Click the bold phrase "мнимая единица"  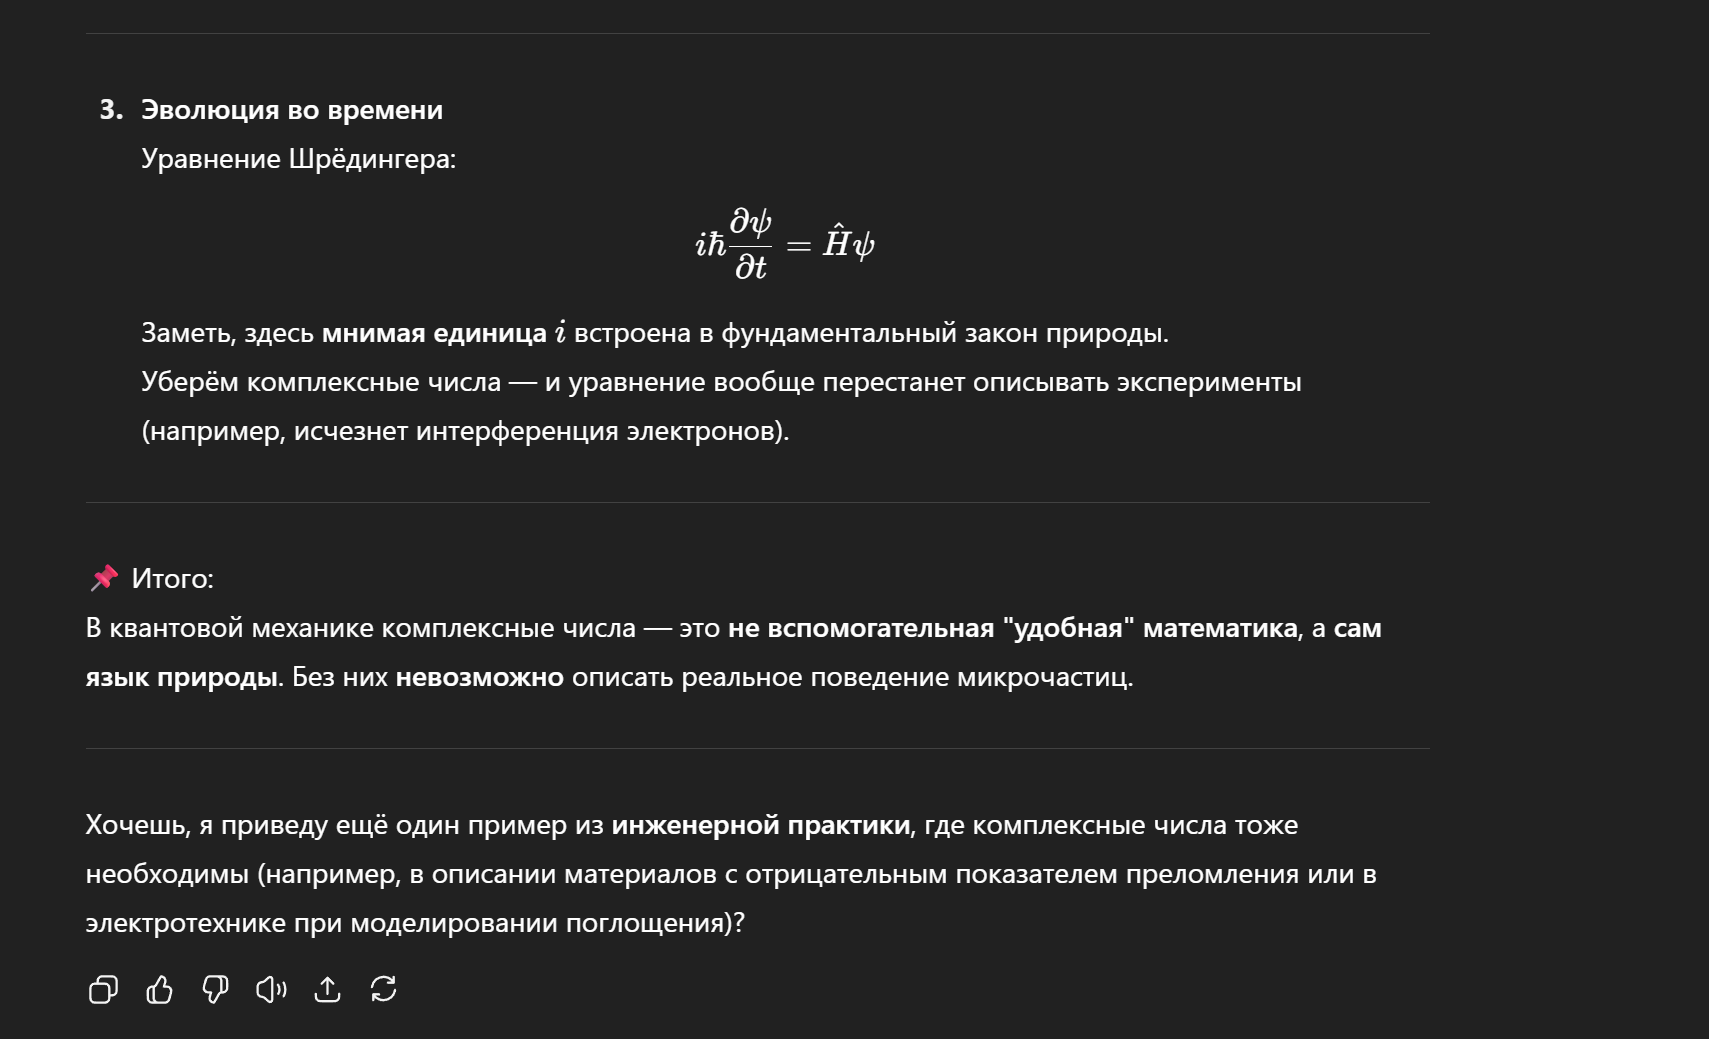coord(433,333)
